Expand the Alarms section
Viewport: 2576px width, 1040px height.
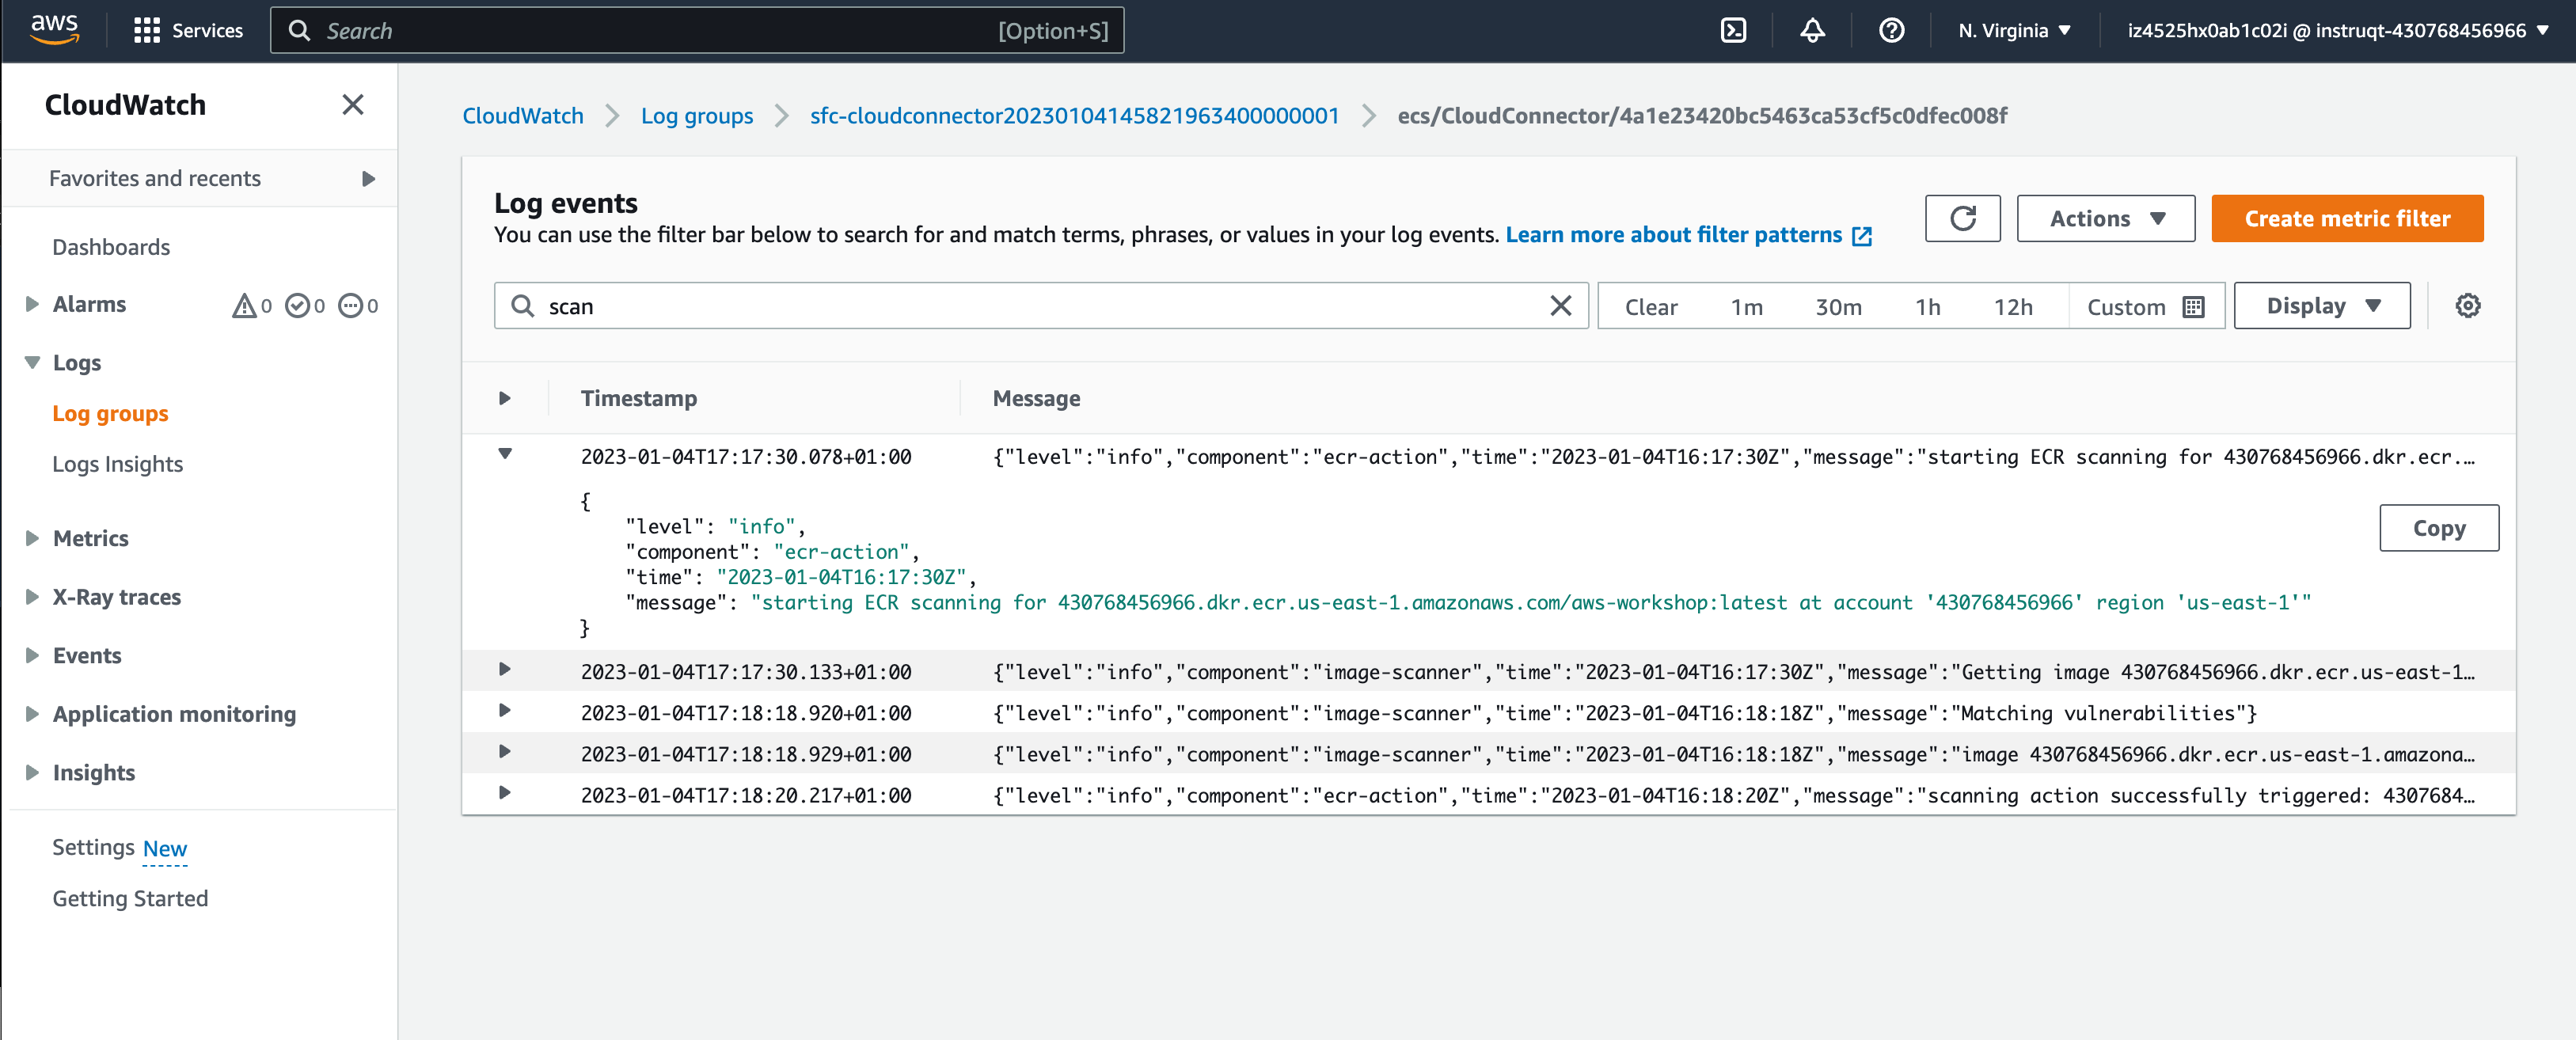point(32,304)
